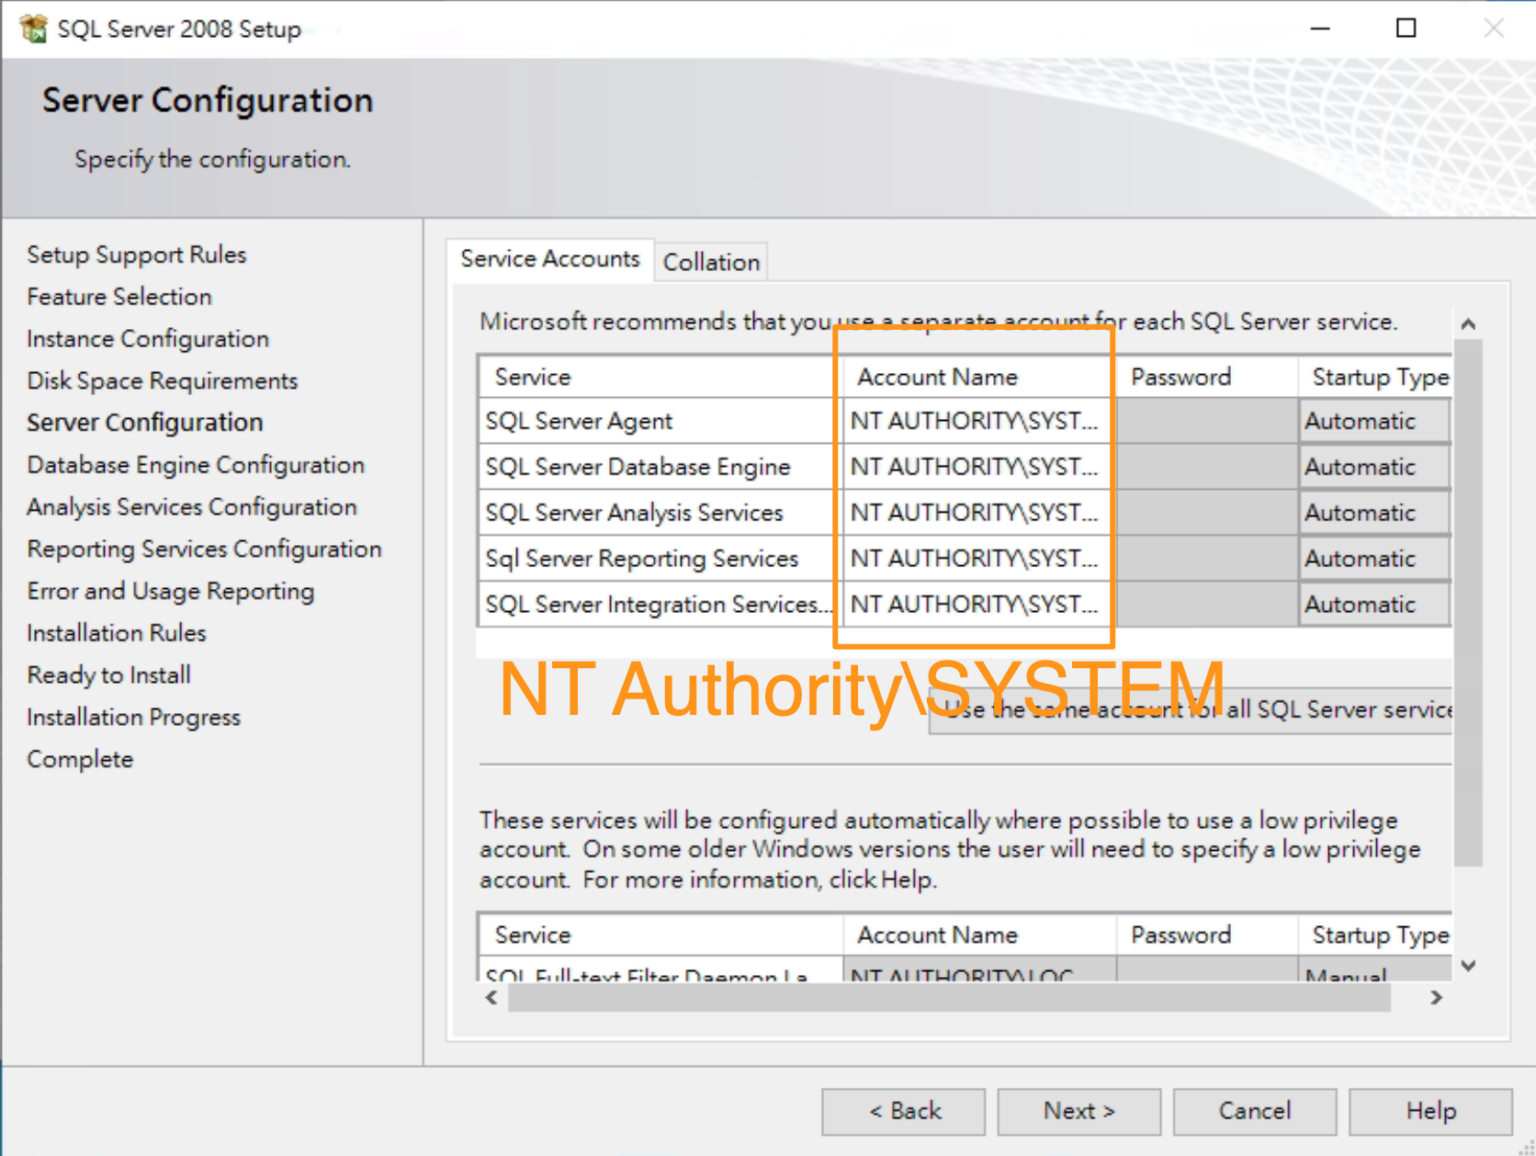Click the vertical scrollbar up arrow
Image resolution: width=1536 pixels, height=1156 pixels.
(x=1468, y=323)
